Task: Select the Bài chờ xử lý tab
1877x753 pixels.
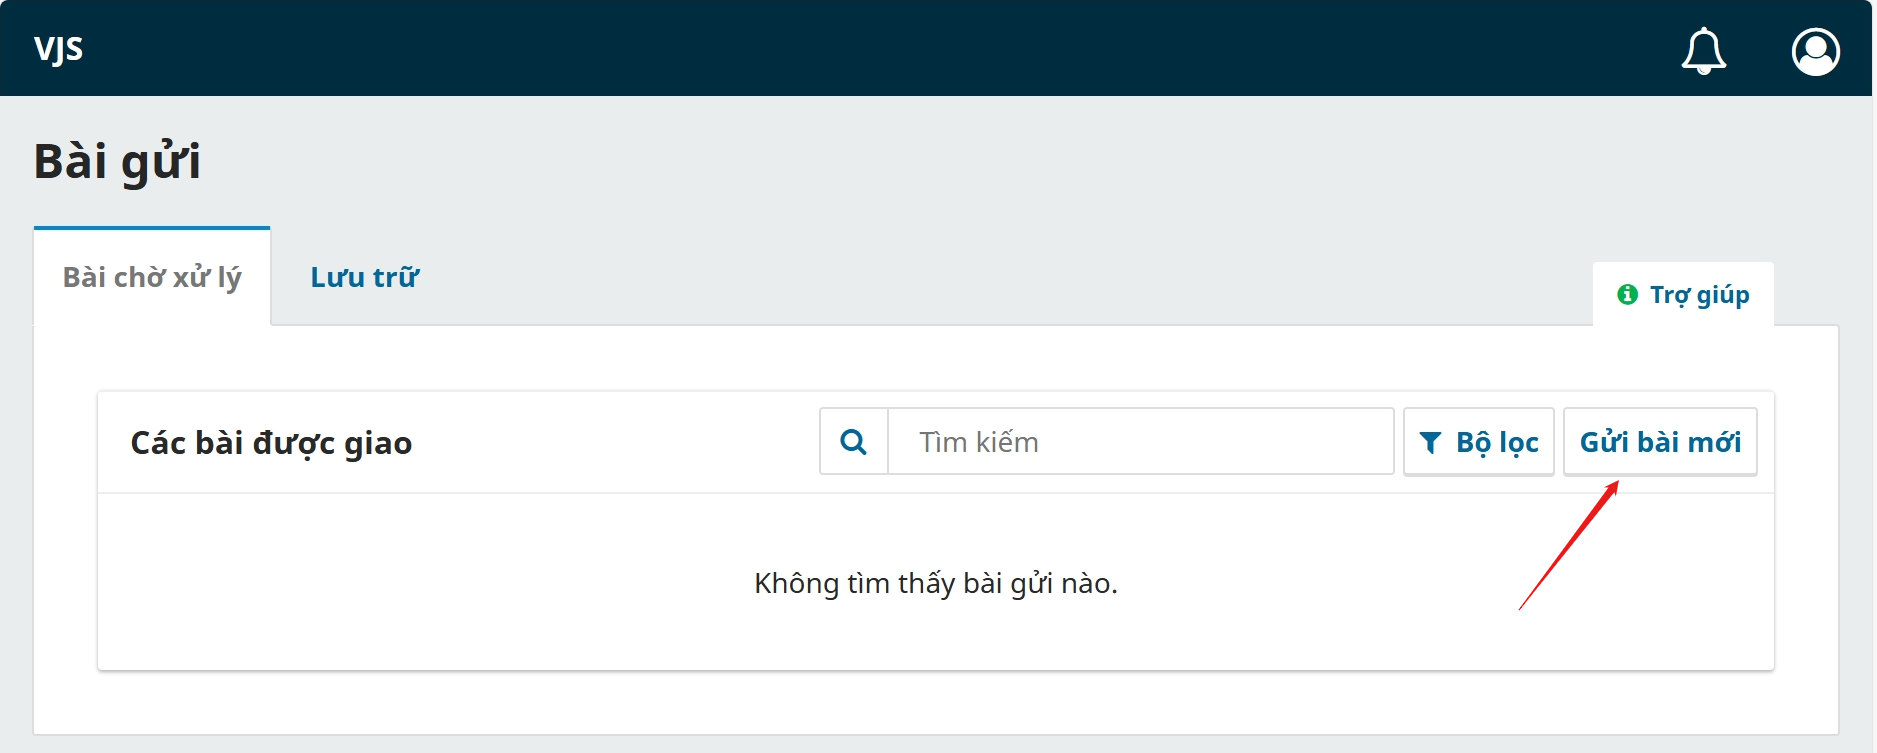Action: click(152, 277)
